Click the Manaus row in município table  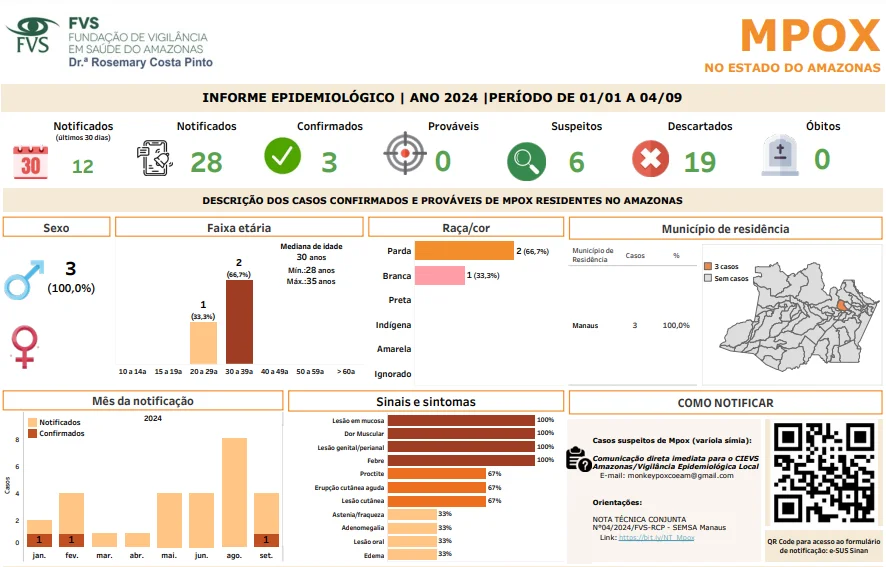[x=630, y=326]
